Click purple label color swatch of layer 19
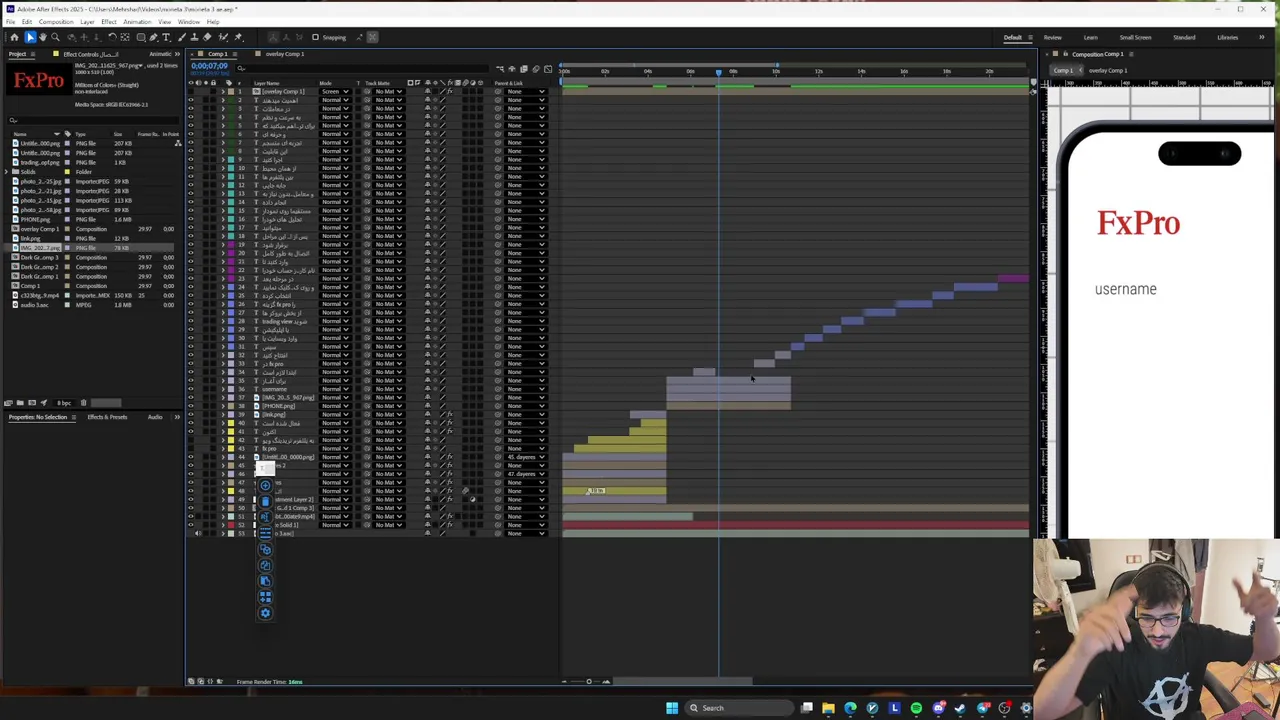Image resolution: width=1280 pixels, height=720 pixels. pyautogui.click(x=231, y=244)
